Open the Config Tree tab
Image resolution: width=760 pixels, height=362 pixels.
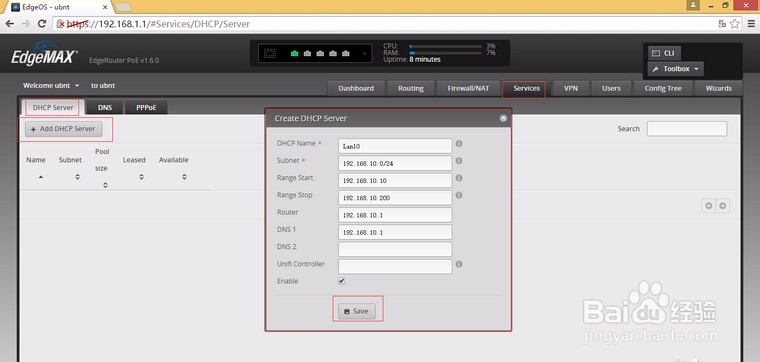point(663,88)
